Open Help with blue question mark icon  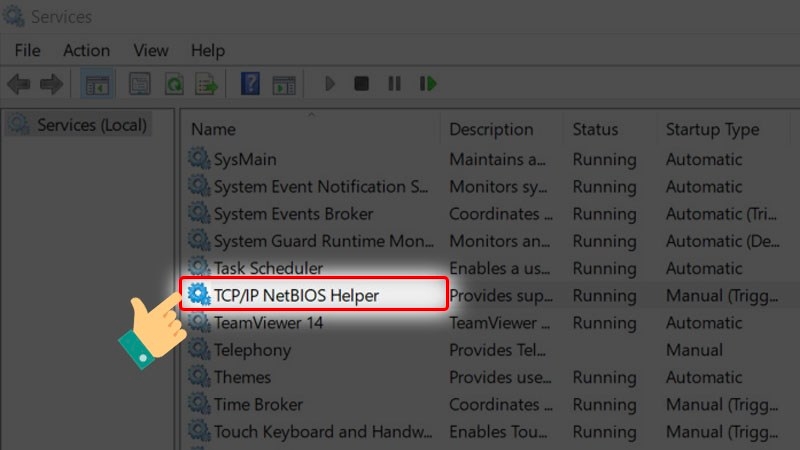[x=250, y=85]
